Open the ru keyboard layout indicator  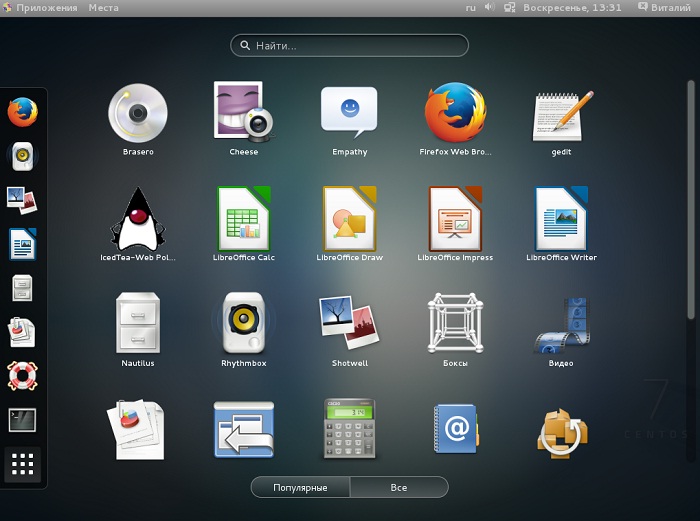click(x=471, y=8)
